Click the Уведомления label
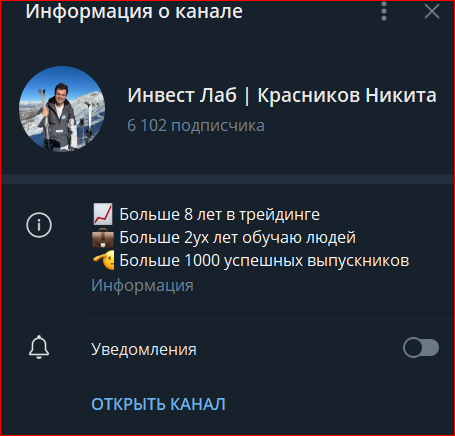Image resolution: width=455 pixels, height=436 pixels. [x=144, y=349]
